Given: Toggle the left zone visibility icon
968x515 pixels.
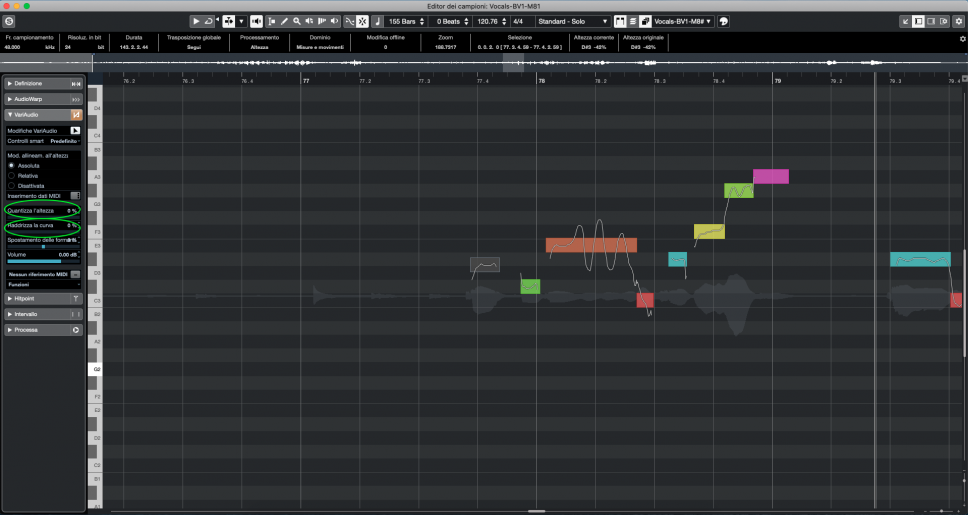Looking at the screenshot, I should click(x=918, y=21).
